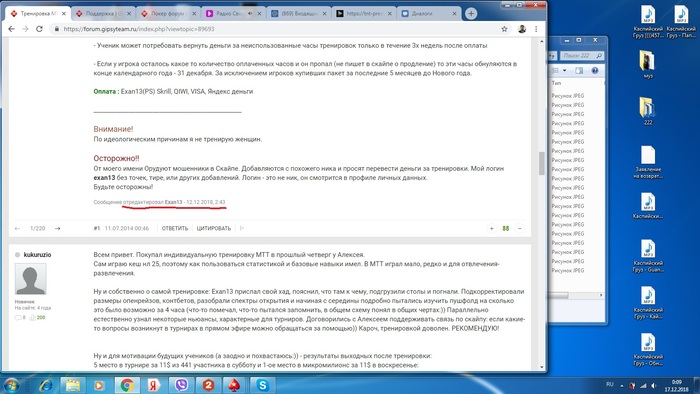The height and width of the screenshot is (394, 700).
Task: Open Yandex browser from taskbar
Action: click(154, 385)
